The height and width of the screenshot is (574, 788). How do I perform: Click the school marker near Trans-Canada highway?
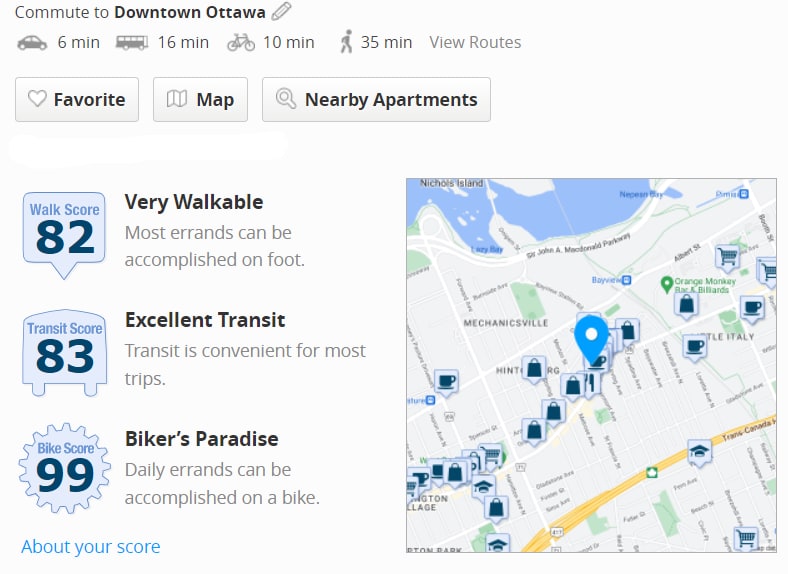coord(700,452)
